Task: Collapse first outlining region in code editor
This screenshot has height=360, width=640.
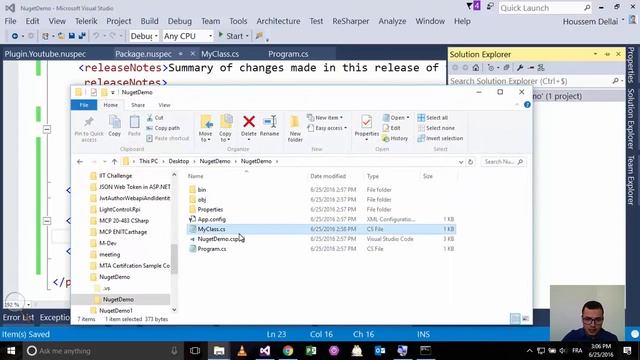Action: (x=47, y=129)
